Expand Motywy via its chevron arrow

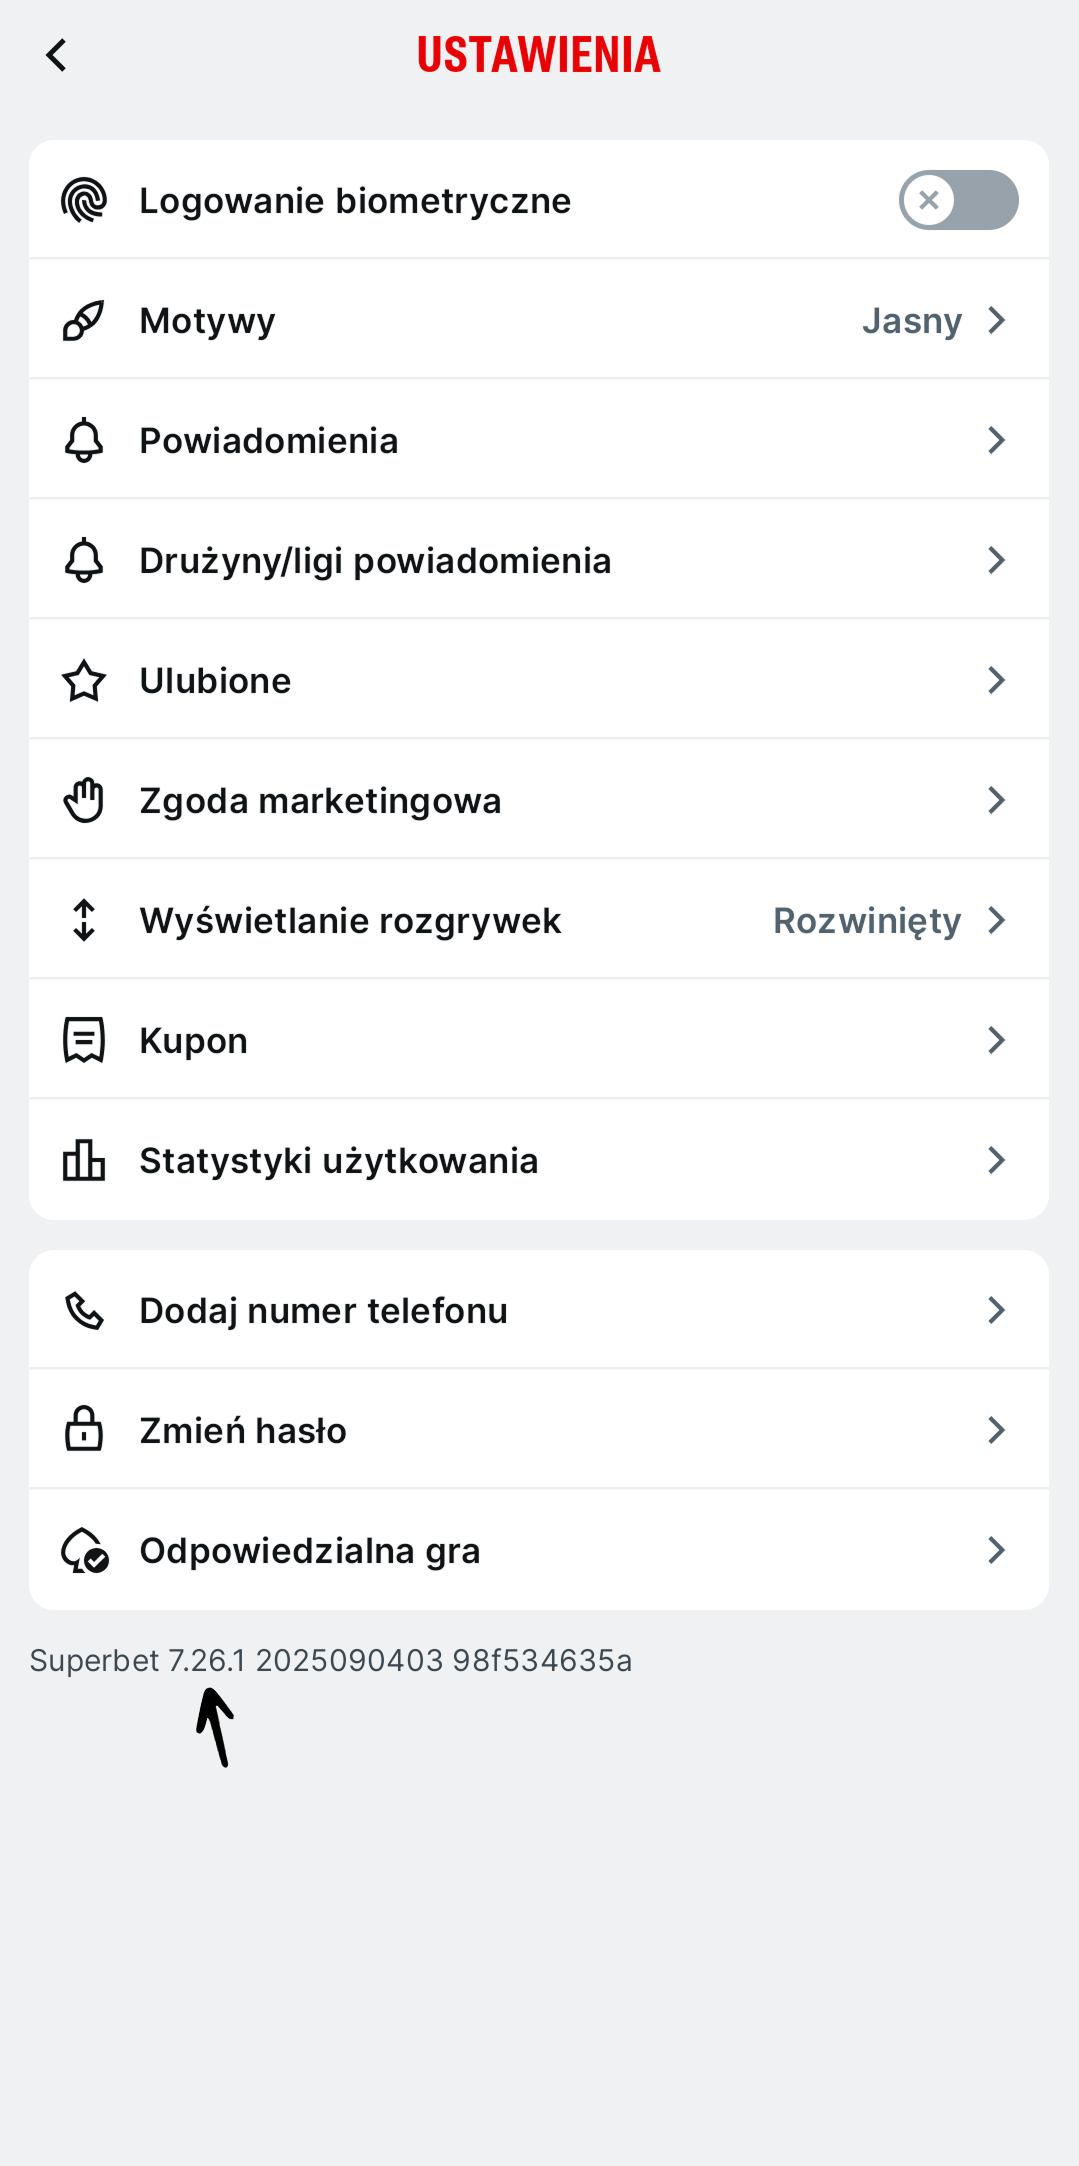coord(996,320)
